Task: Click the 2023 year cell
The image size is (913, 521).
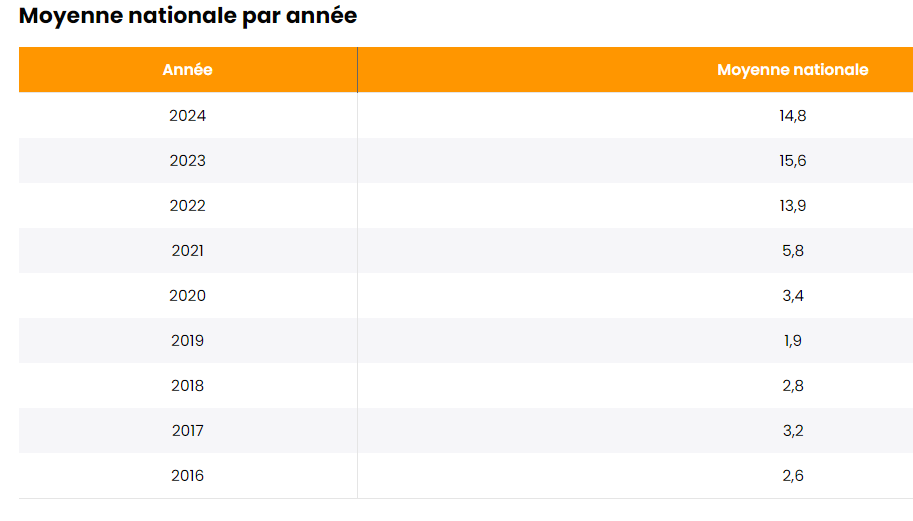Action: [187, 161]
